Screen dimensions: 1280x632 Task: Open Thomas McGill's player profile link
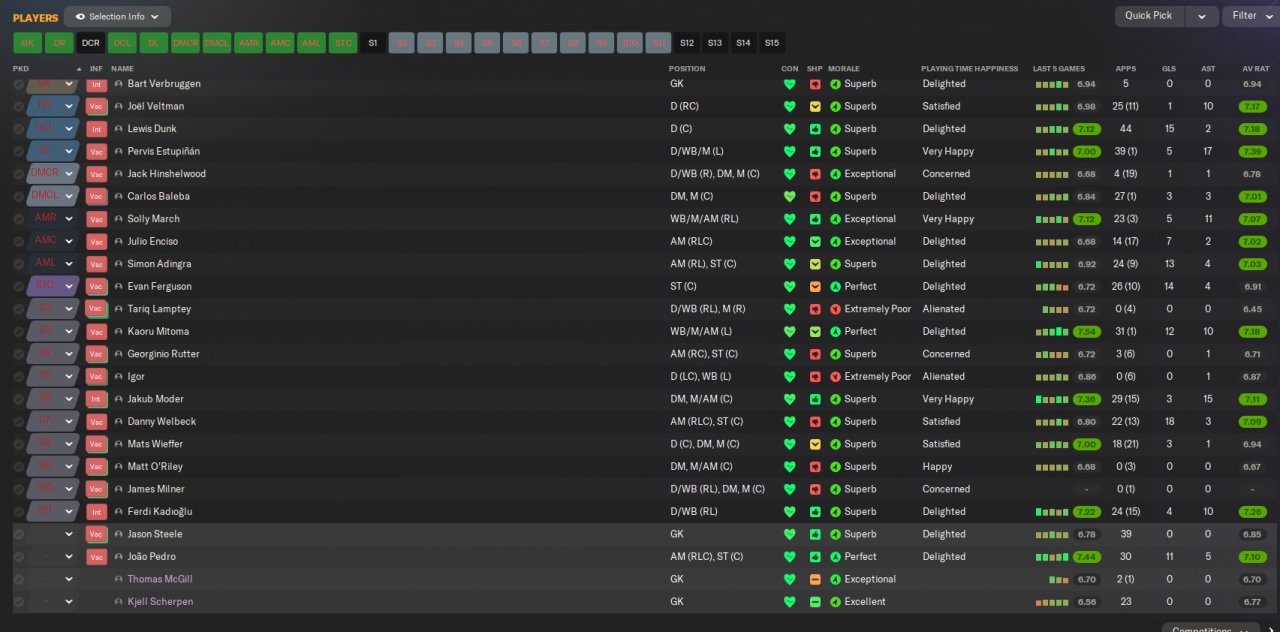click(x=160, y=579)
